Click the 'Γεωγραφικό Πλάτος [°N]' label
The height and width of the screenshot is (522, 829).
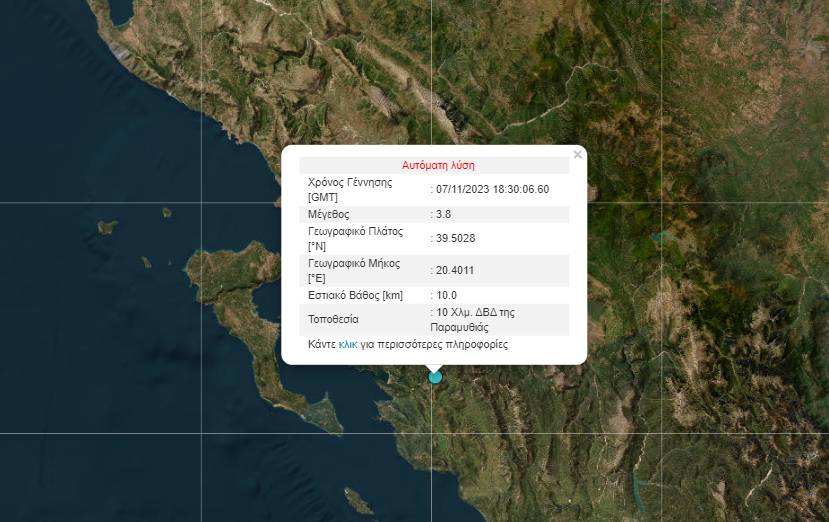tap(356, 238)
